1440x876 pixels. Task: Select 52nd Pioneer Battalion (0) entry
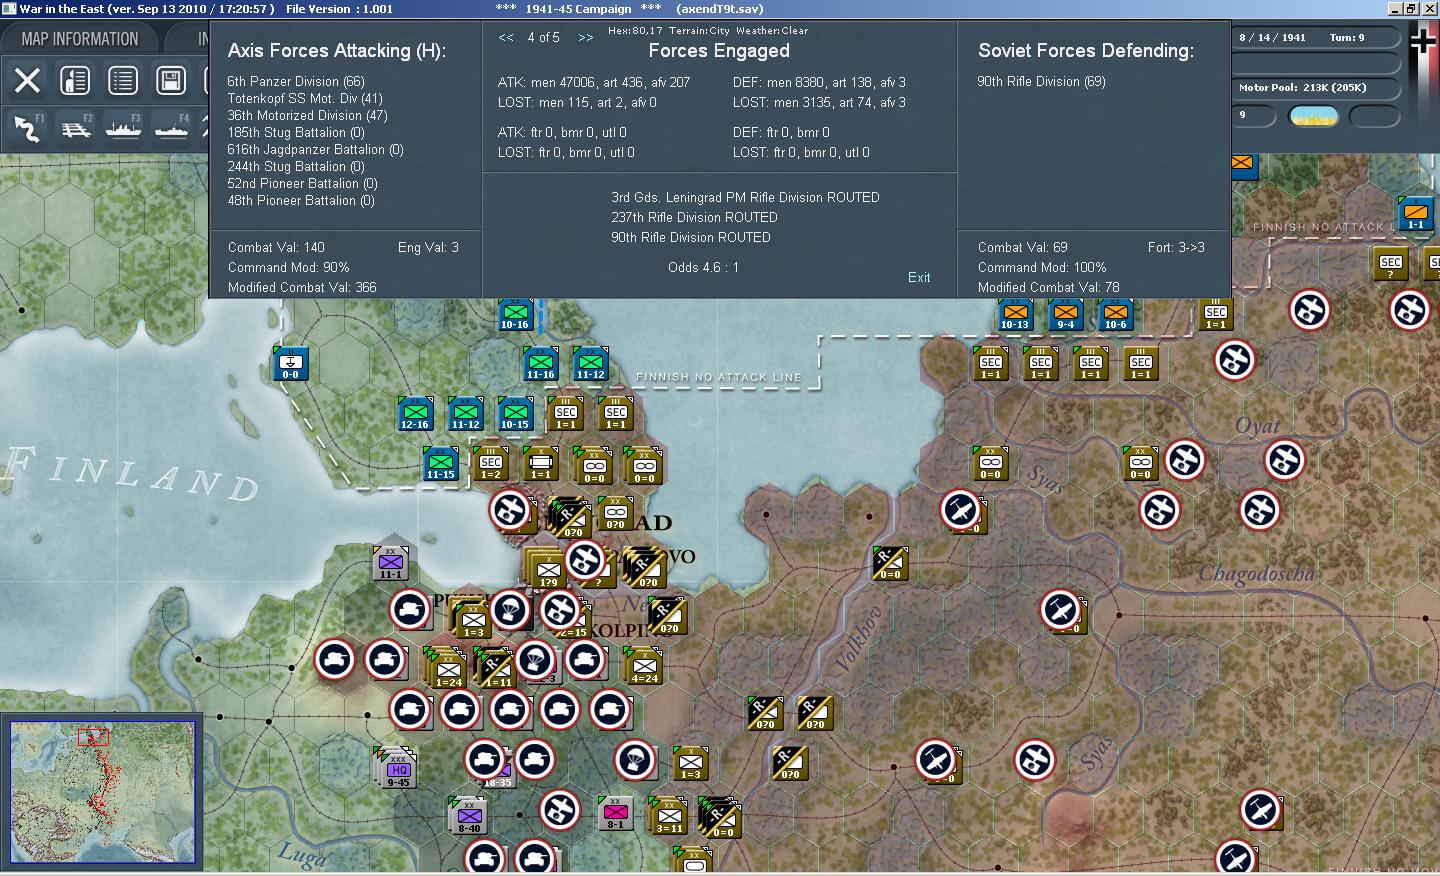point(301,183)
